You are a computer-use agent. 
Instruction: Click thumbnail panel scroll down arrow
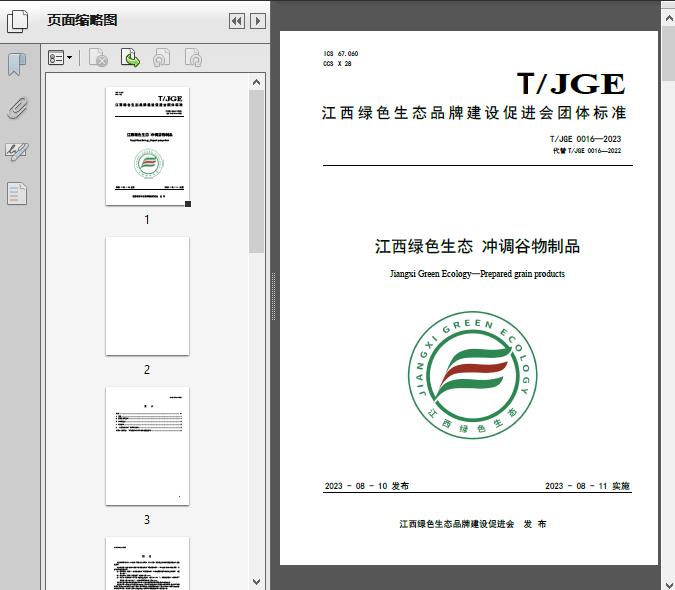(257, 582)
